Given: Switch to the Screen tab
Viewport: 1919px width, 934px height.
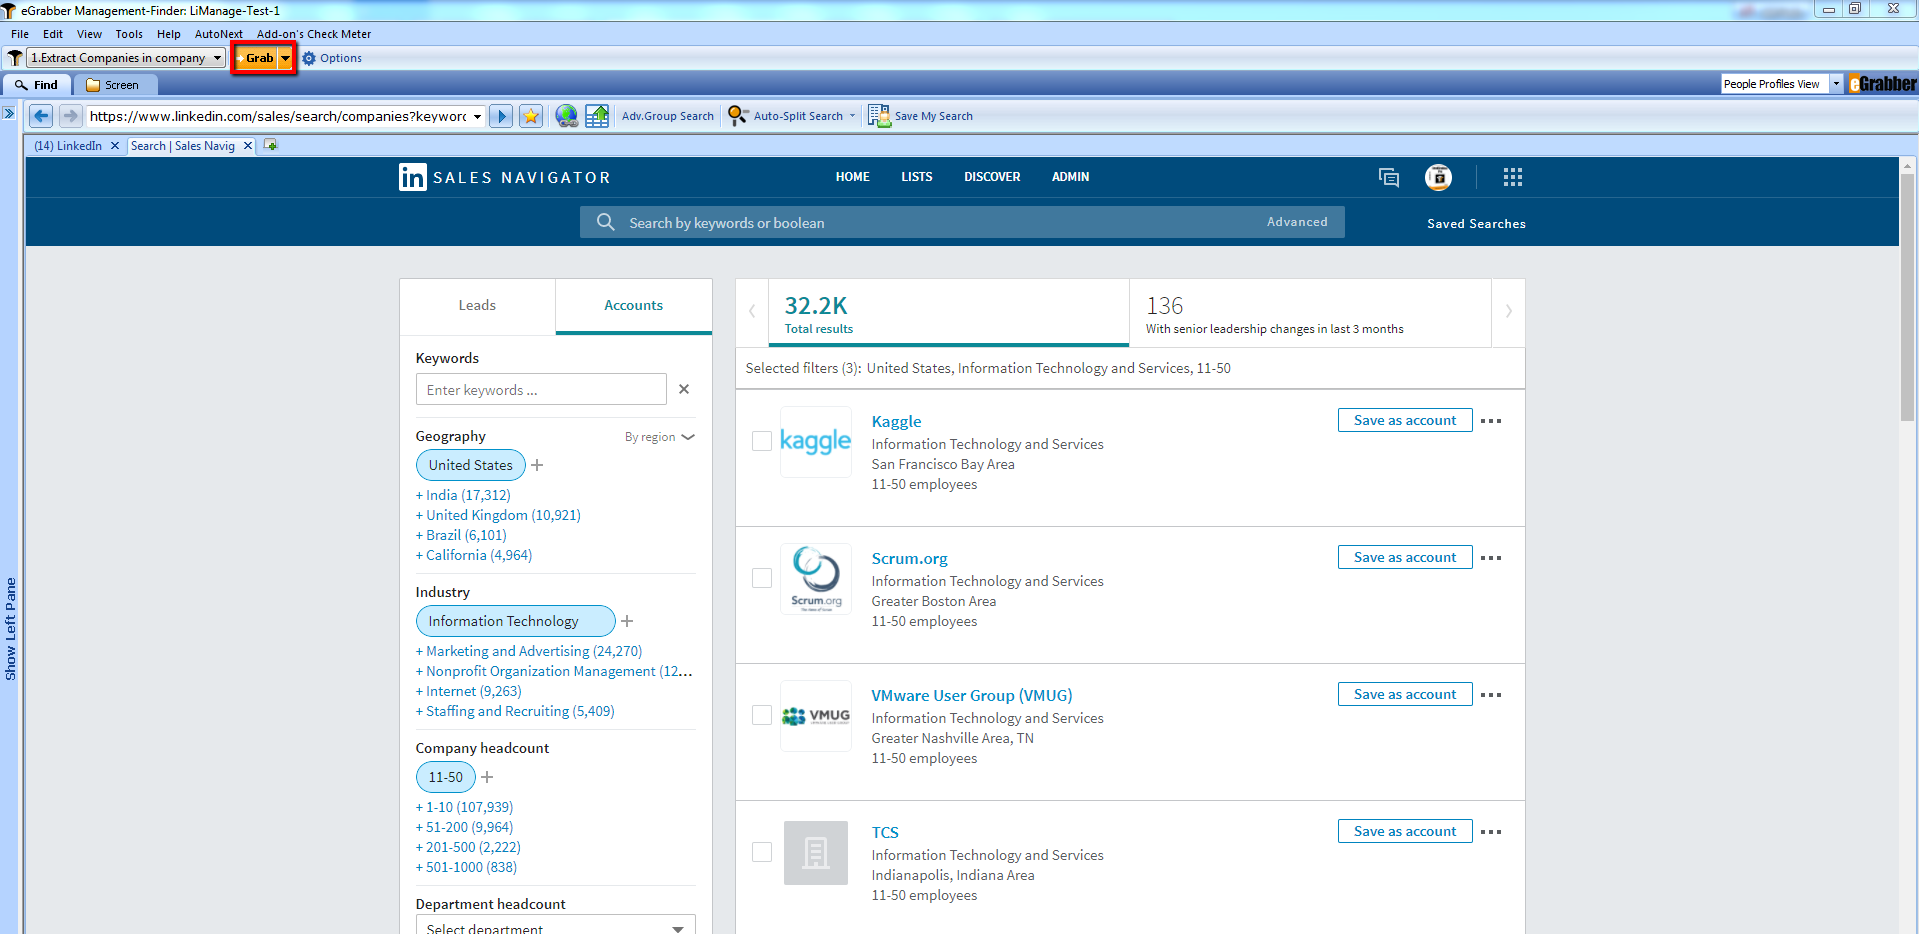Looking at the screenshot, I should click(114, 85).
